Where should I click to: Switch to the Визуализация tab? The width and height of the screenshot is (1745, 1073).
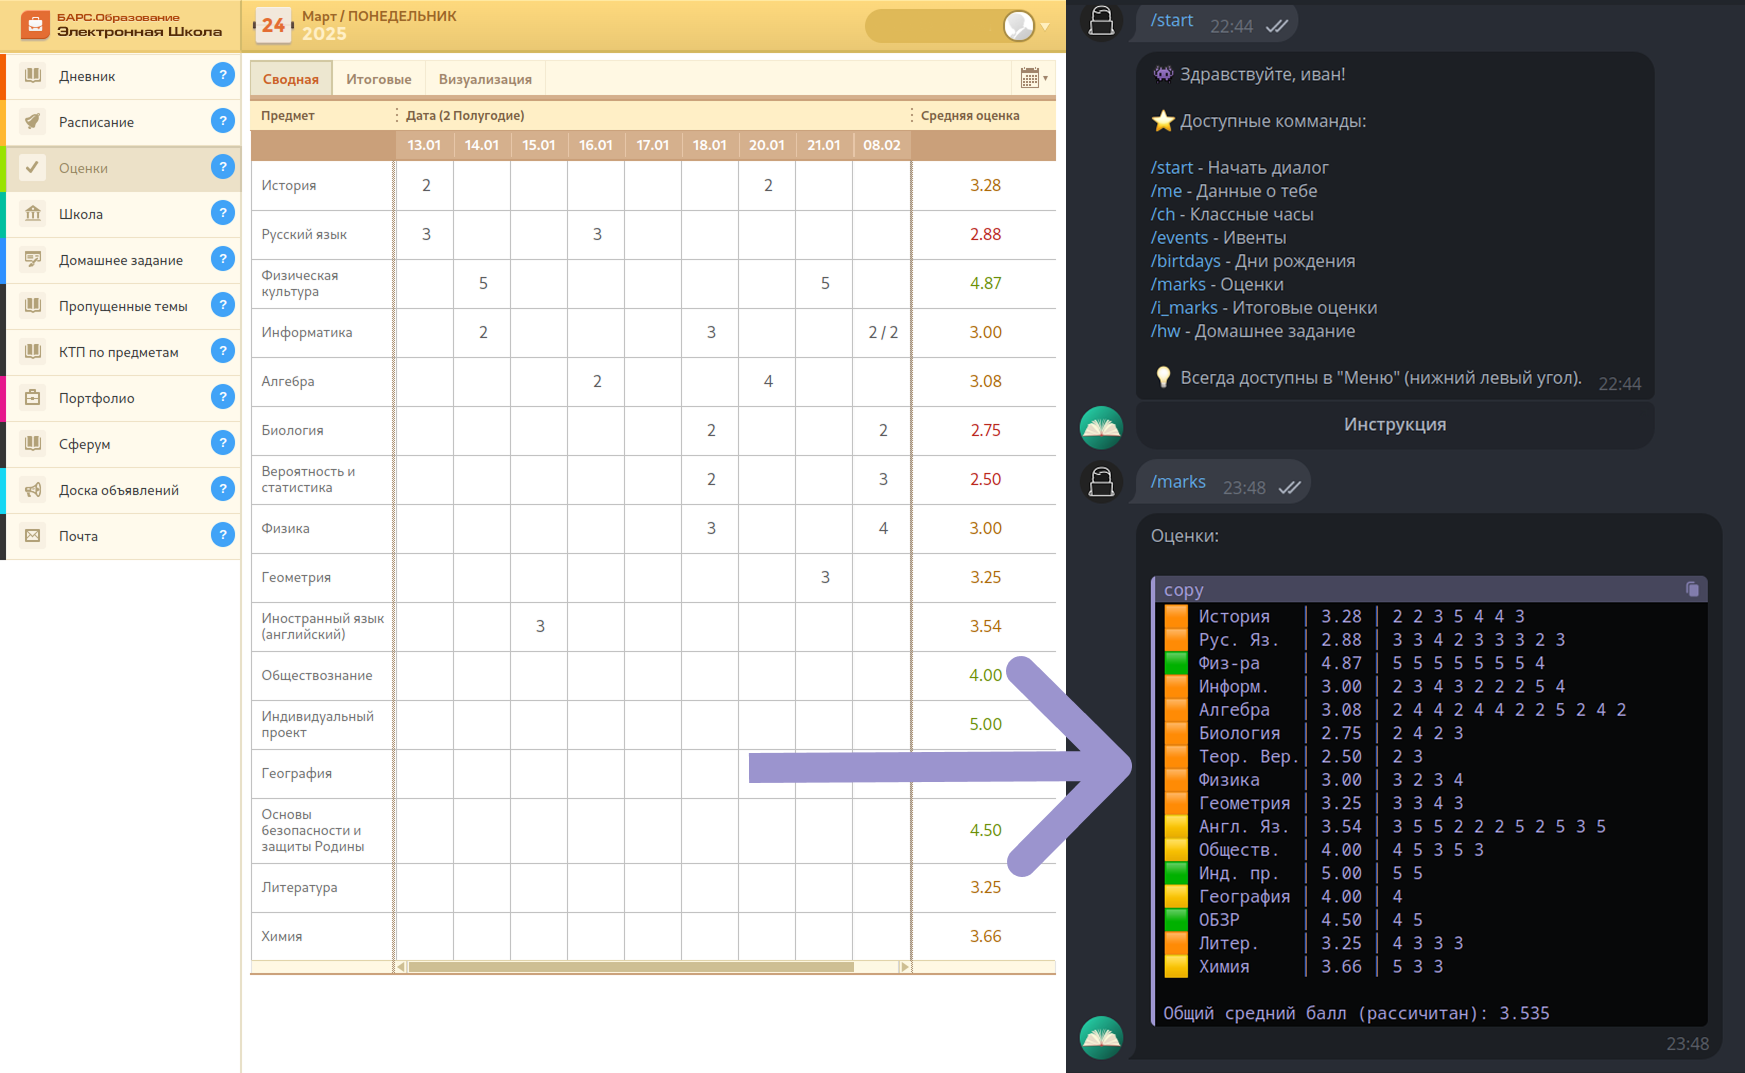tap(485, 79)
